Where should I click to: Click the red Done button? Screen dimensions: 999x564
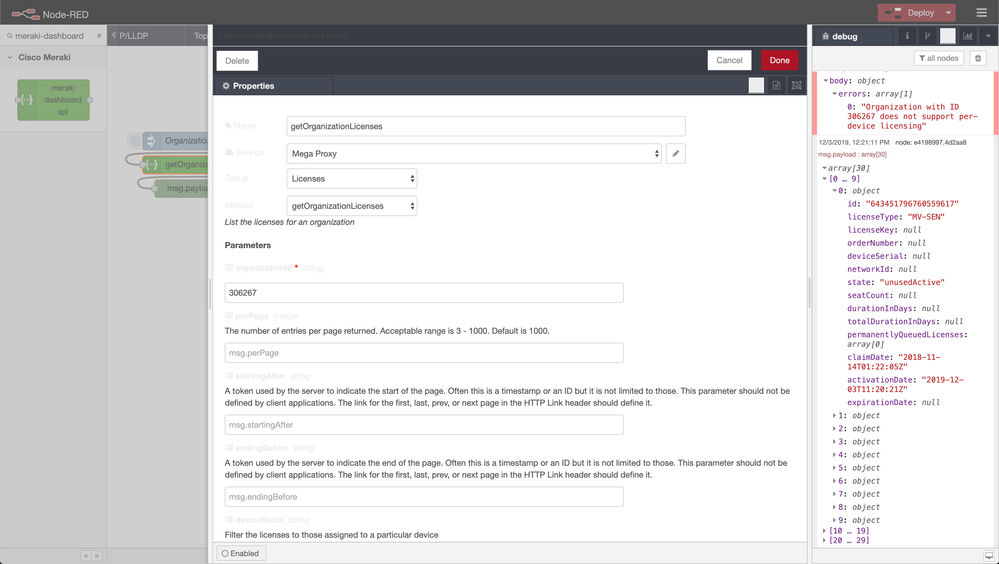pyautogui.click(x=779, y=61)
